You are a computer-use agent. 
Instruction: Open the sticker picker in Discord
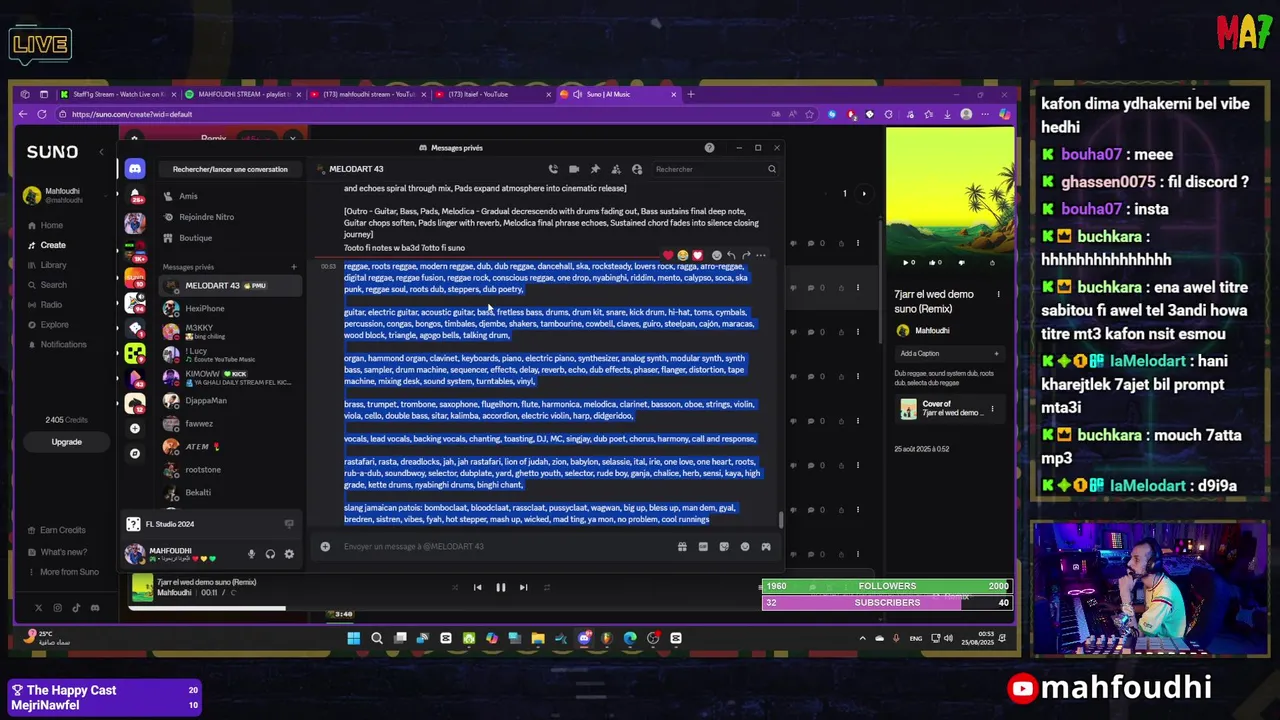724,547
